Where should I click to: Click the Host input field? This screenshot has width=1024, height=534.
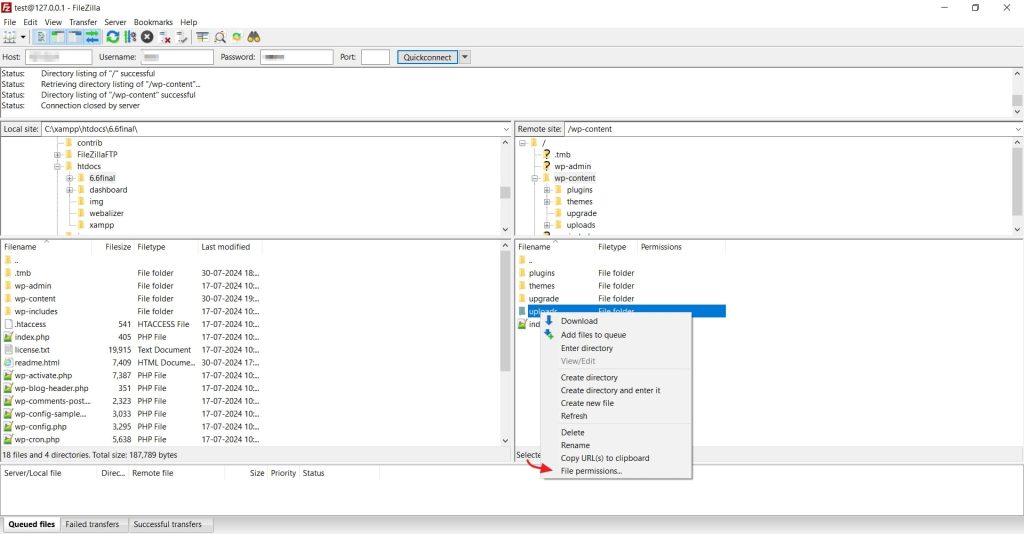coord(58,57)
